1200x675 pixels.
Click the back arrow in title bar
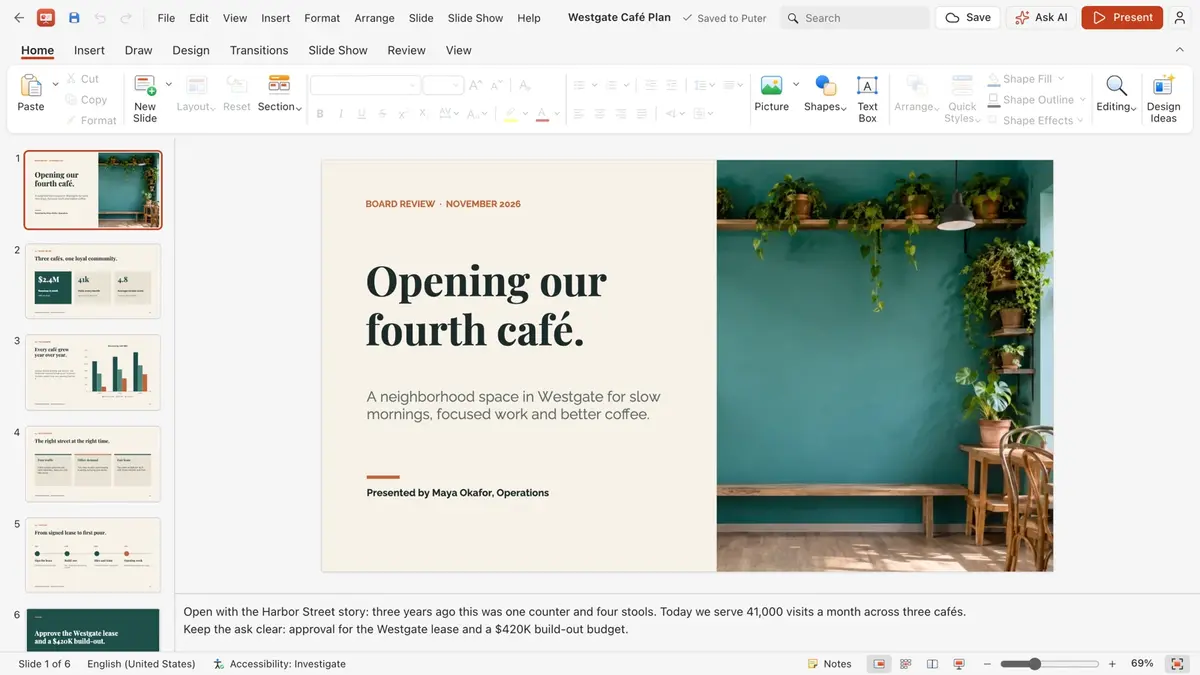(19, 18)
